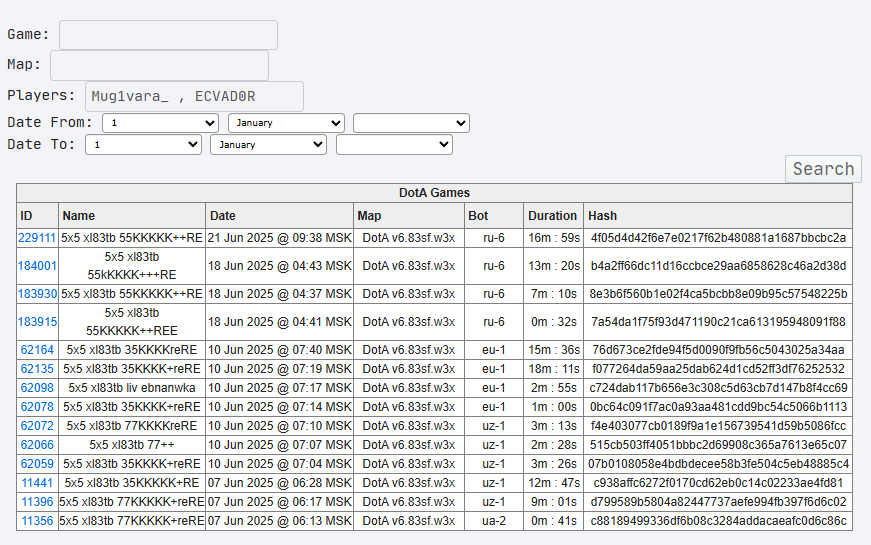Open game ID 184001

[37, 266]
